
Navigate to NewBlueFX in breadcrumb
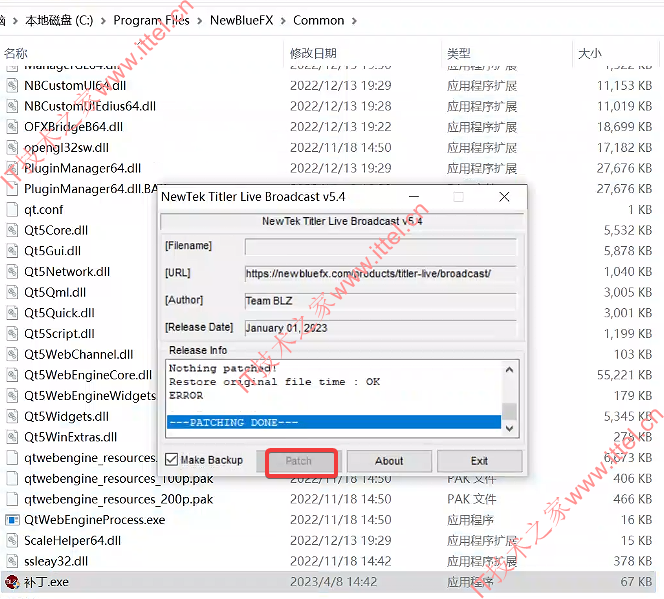(241, 20)
